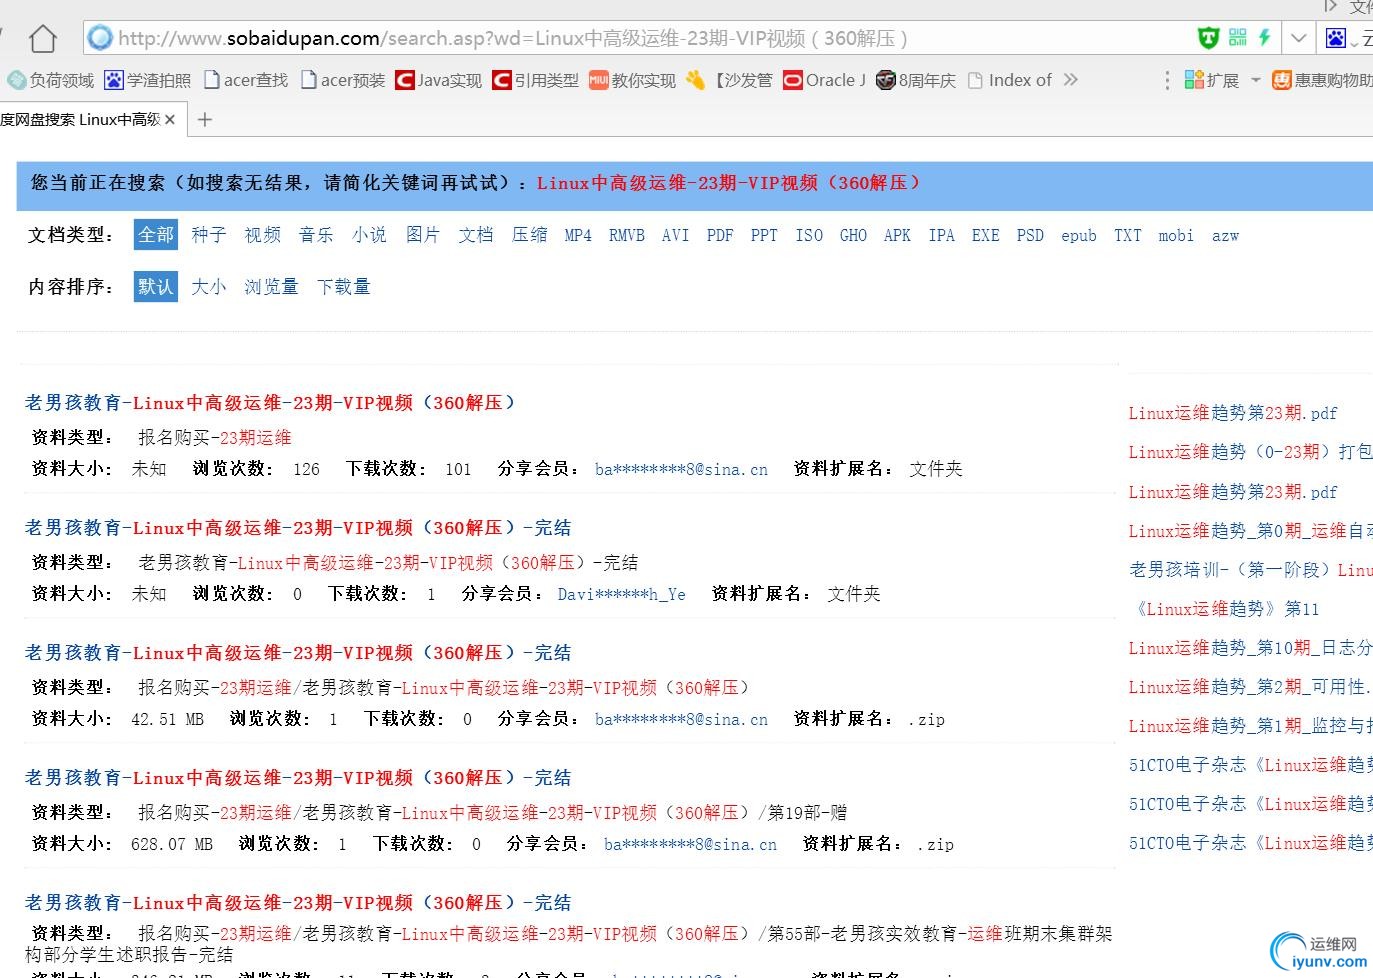This screenshot has width=1373, height=978.
Task: Sort results by 默认 order
Action: (x=156, y=287)
